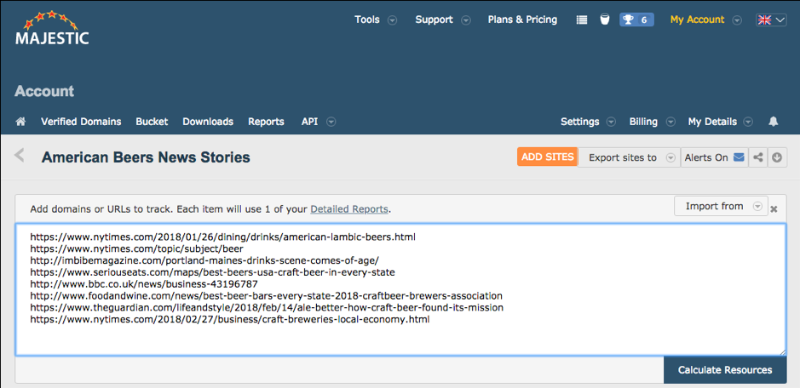The width and height of the screenshot is (800, 388).
Task: Open the Settings menu item
Action: 580,122
